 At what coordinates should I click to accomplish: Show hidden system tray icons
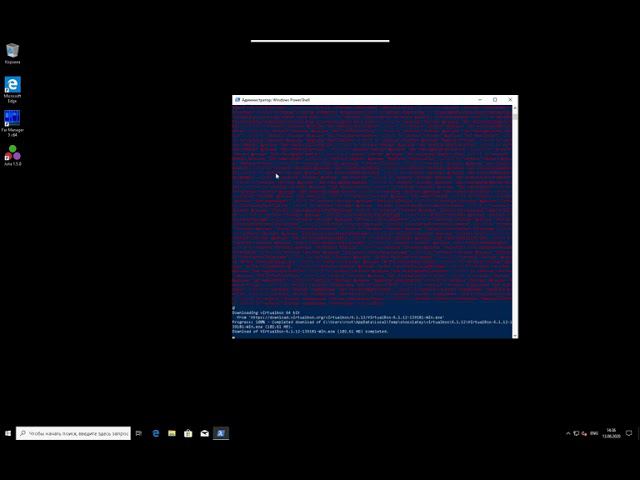[568, 433]
